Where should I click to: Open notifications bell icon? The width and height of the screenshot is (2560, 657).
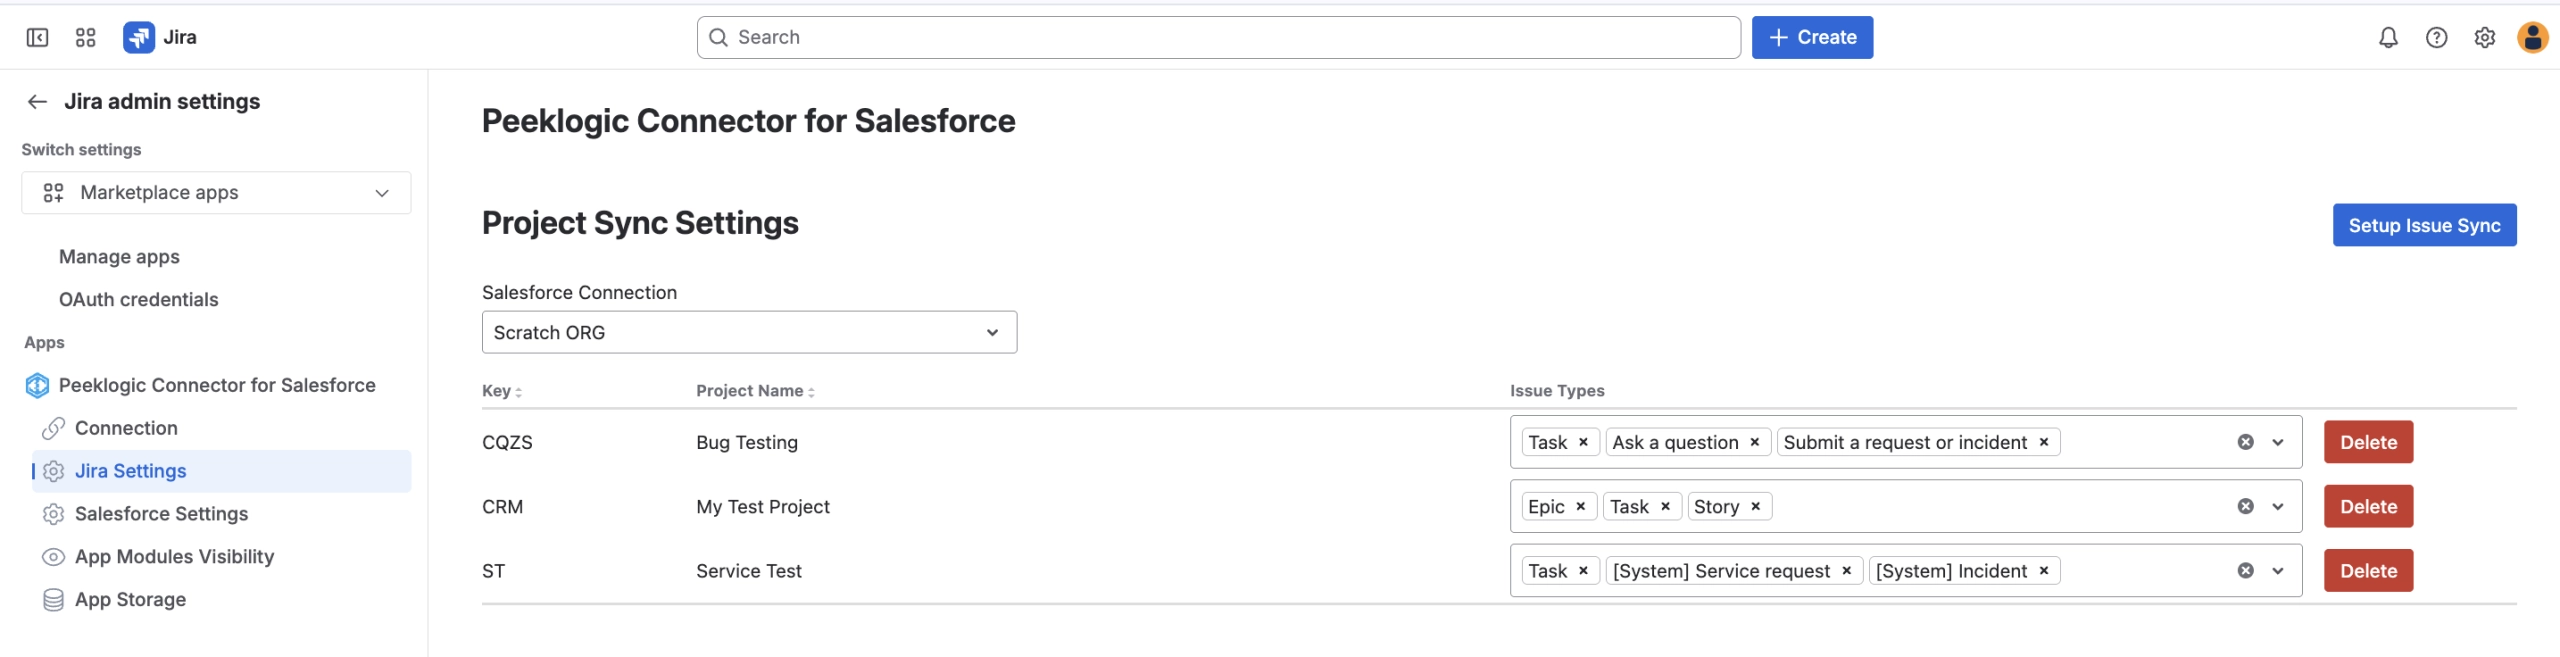(2388, 38)
